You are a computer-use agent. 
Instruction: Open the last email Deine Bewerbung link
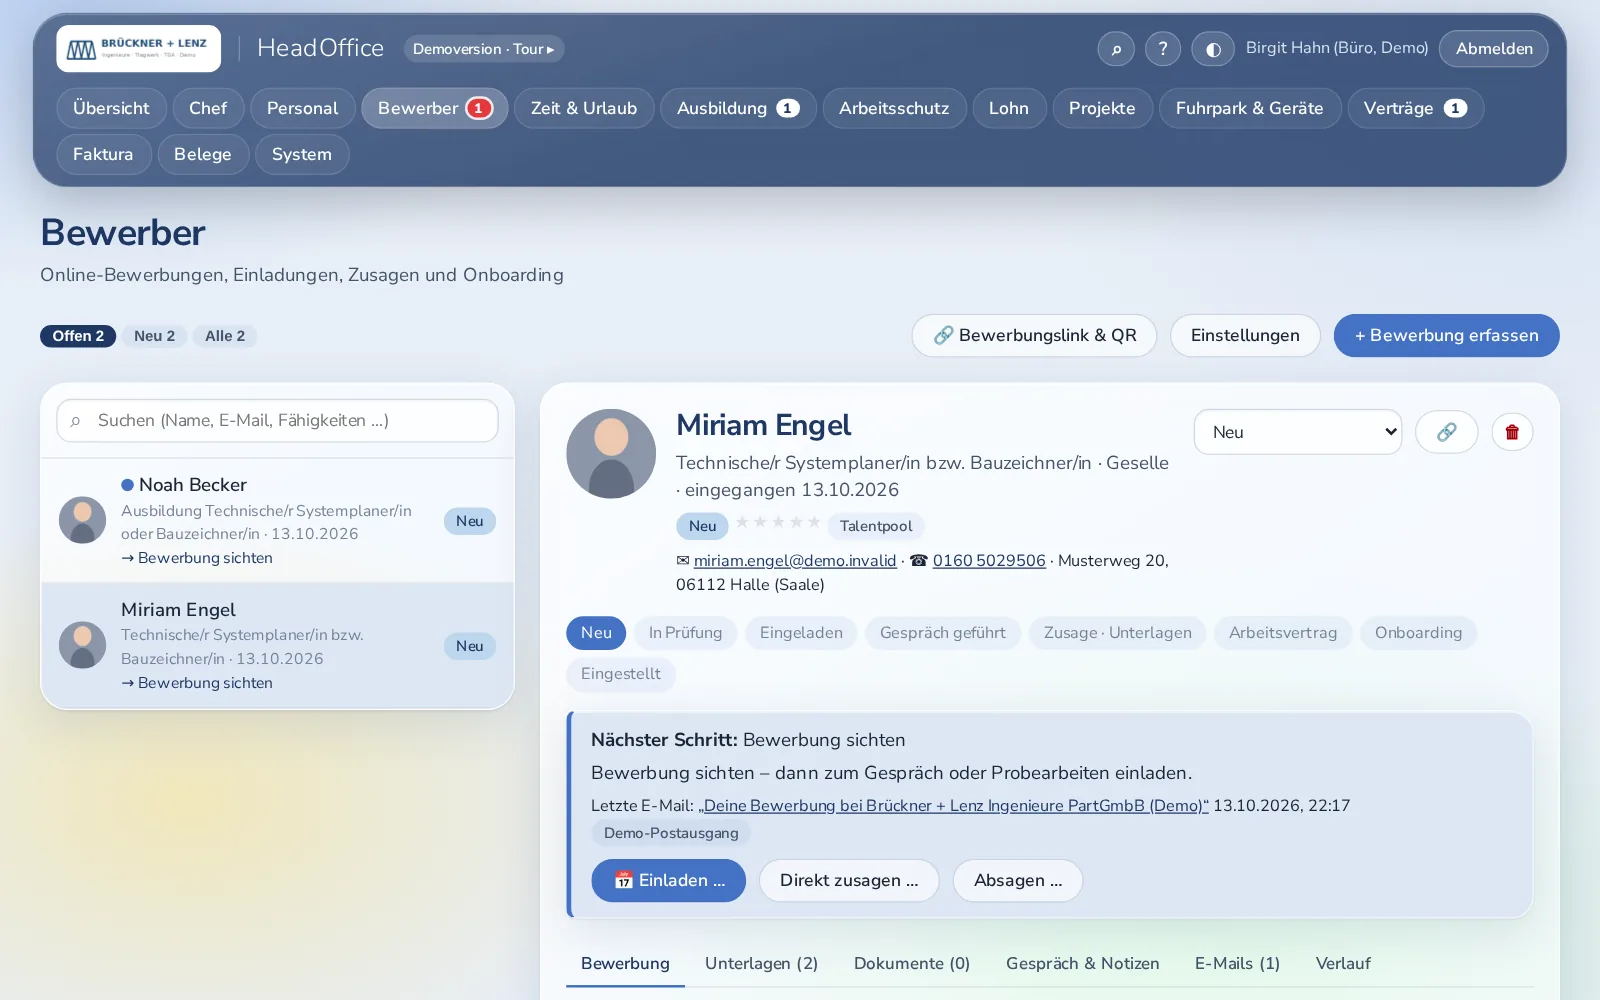tap(953, 806)
